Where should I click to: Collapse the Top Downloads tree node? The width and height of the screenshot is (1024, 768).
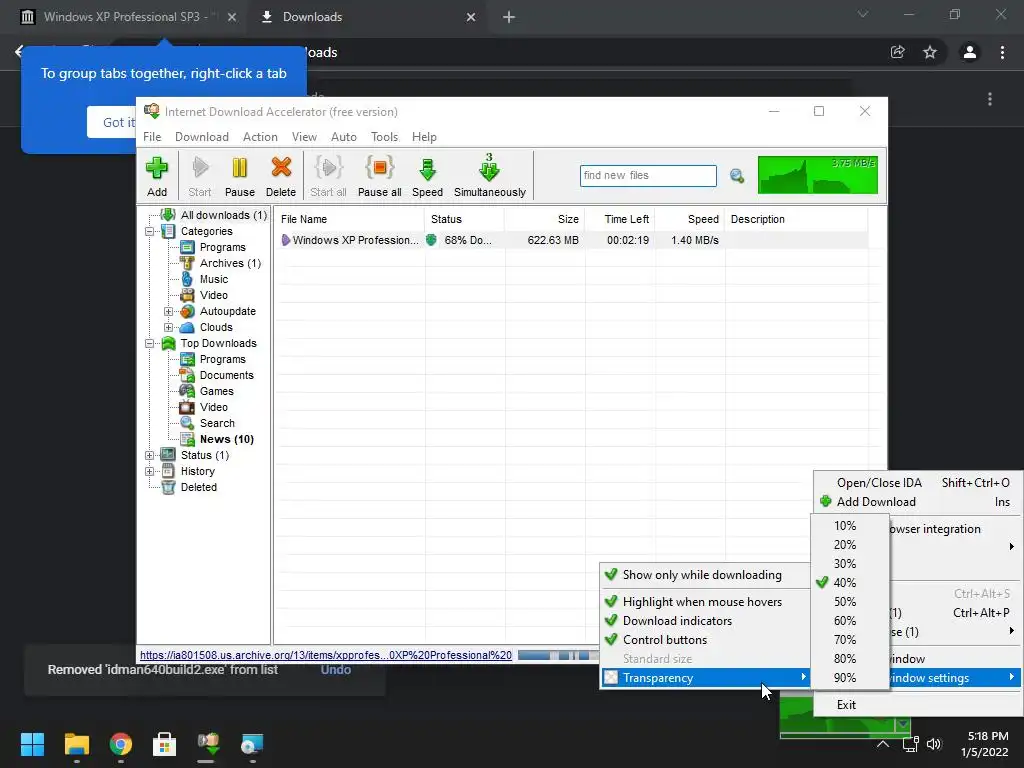click(150, 344)
